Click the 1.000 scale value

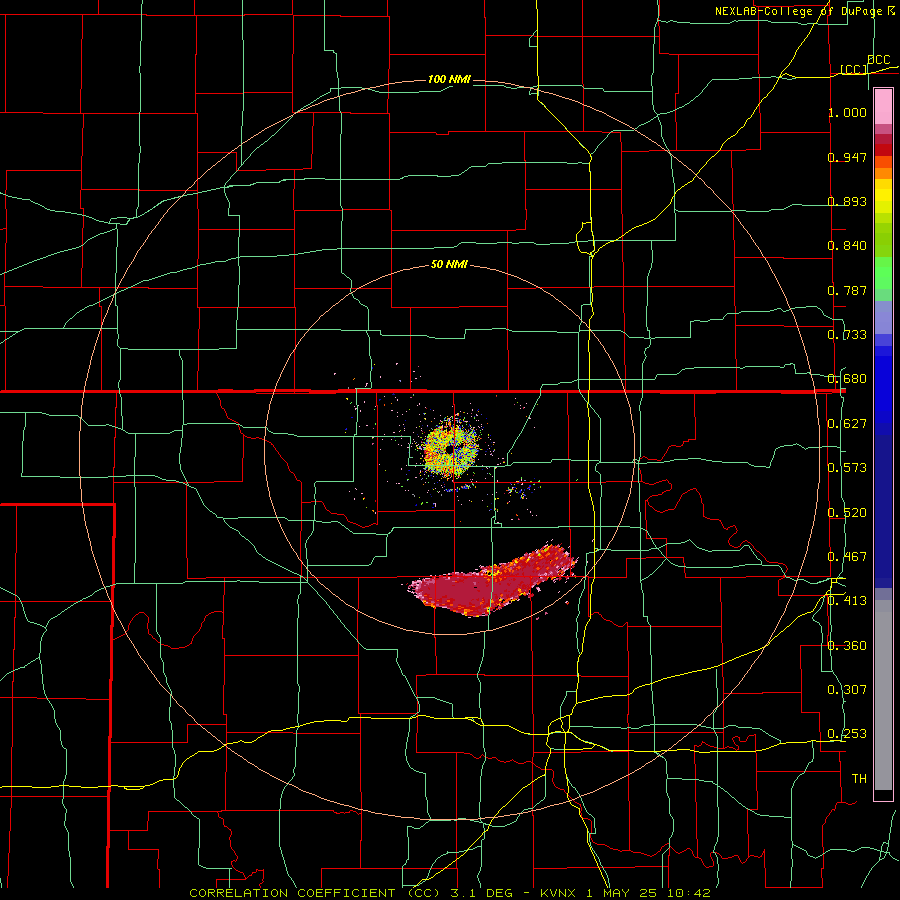click(847, 112)
